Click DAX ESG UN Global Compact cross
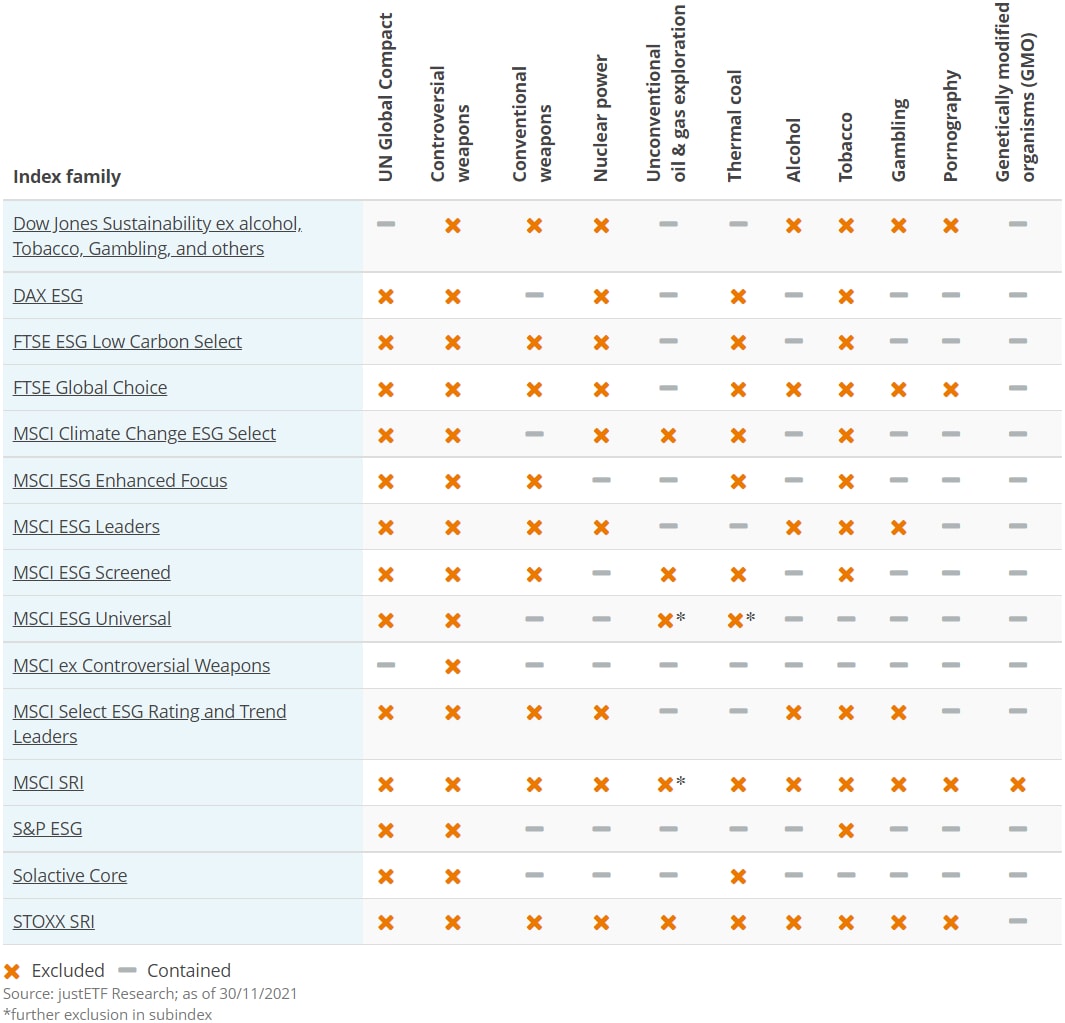The image size is (1065, 1023). click(386, 297)
